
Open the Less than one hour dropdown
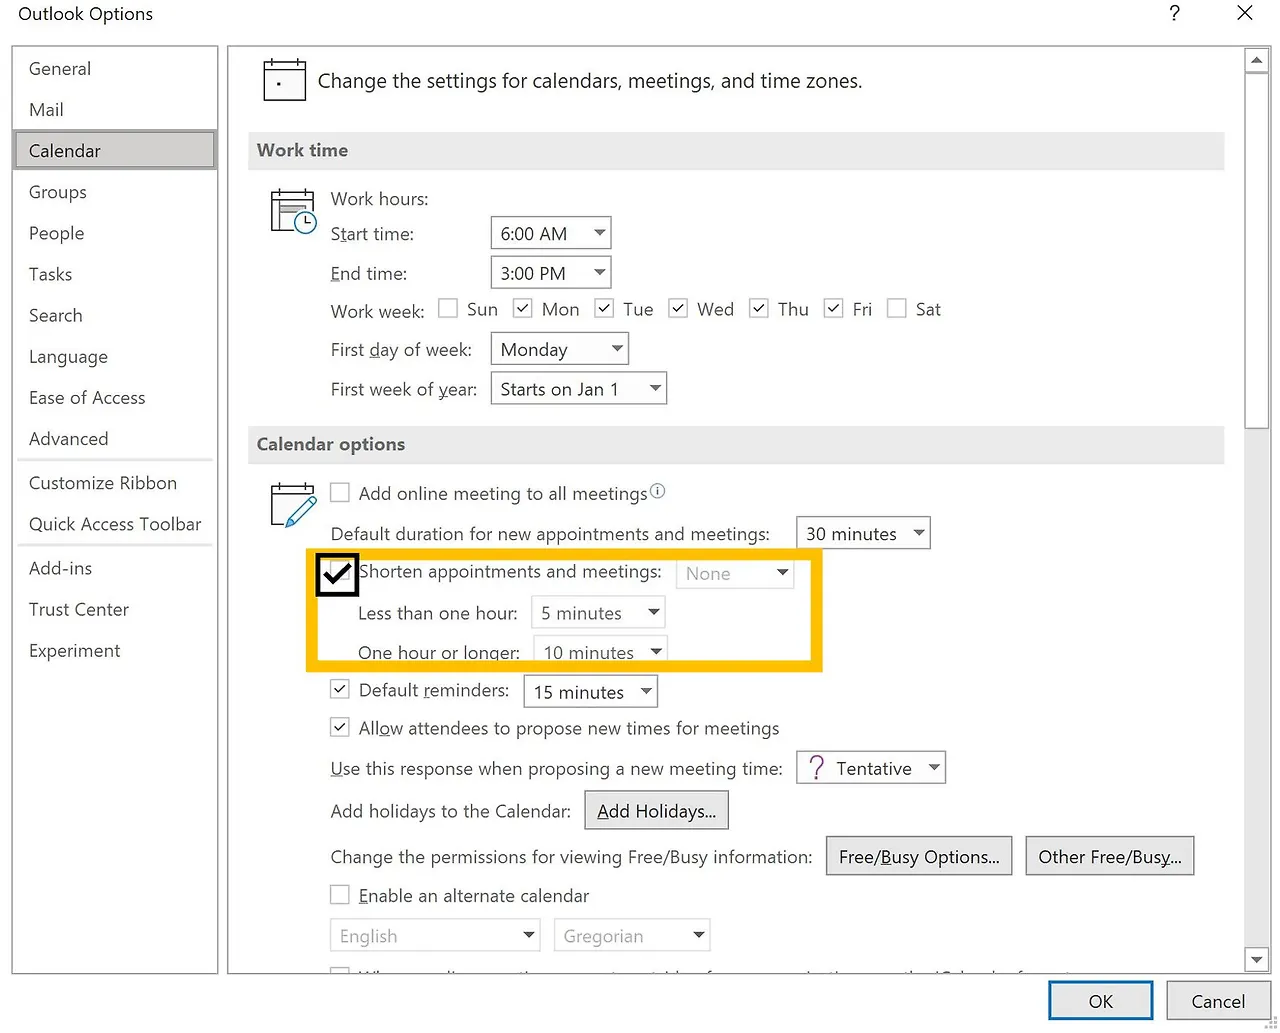(x=598, y=613)
